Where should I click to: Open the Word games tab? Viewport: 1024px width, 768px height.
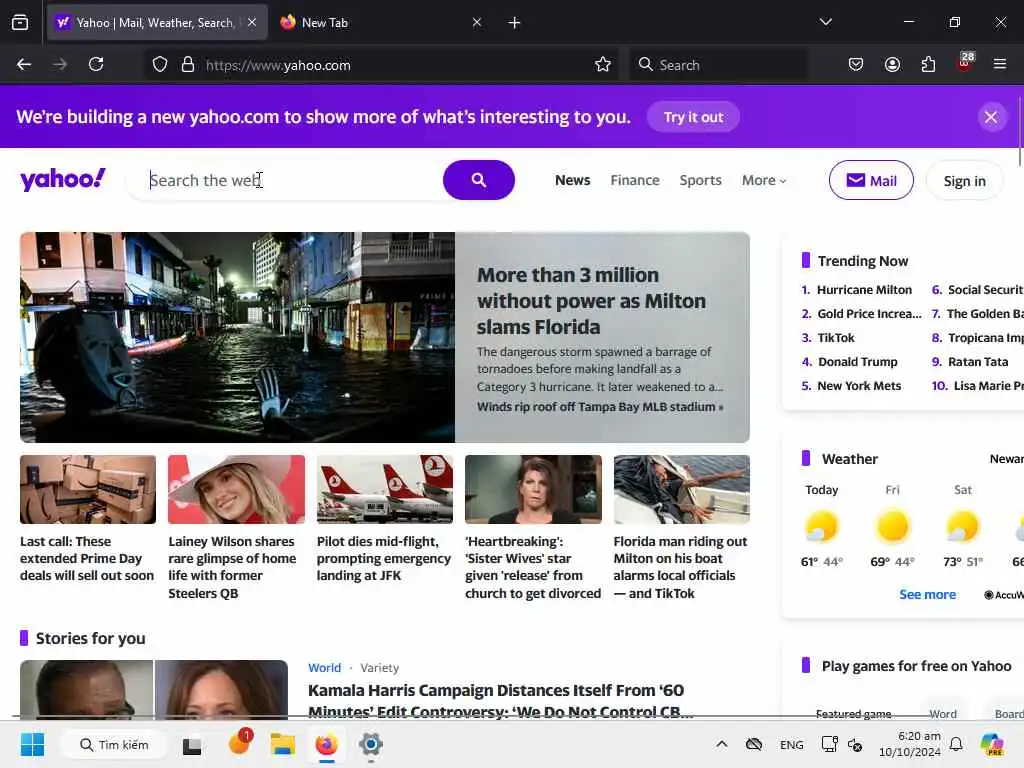tap(943, 714)
